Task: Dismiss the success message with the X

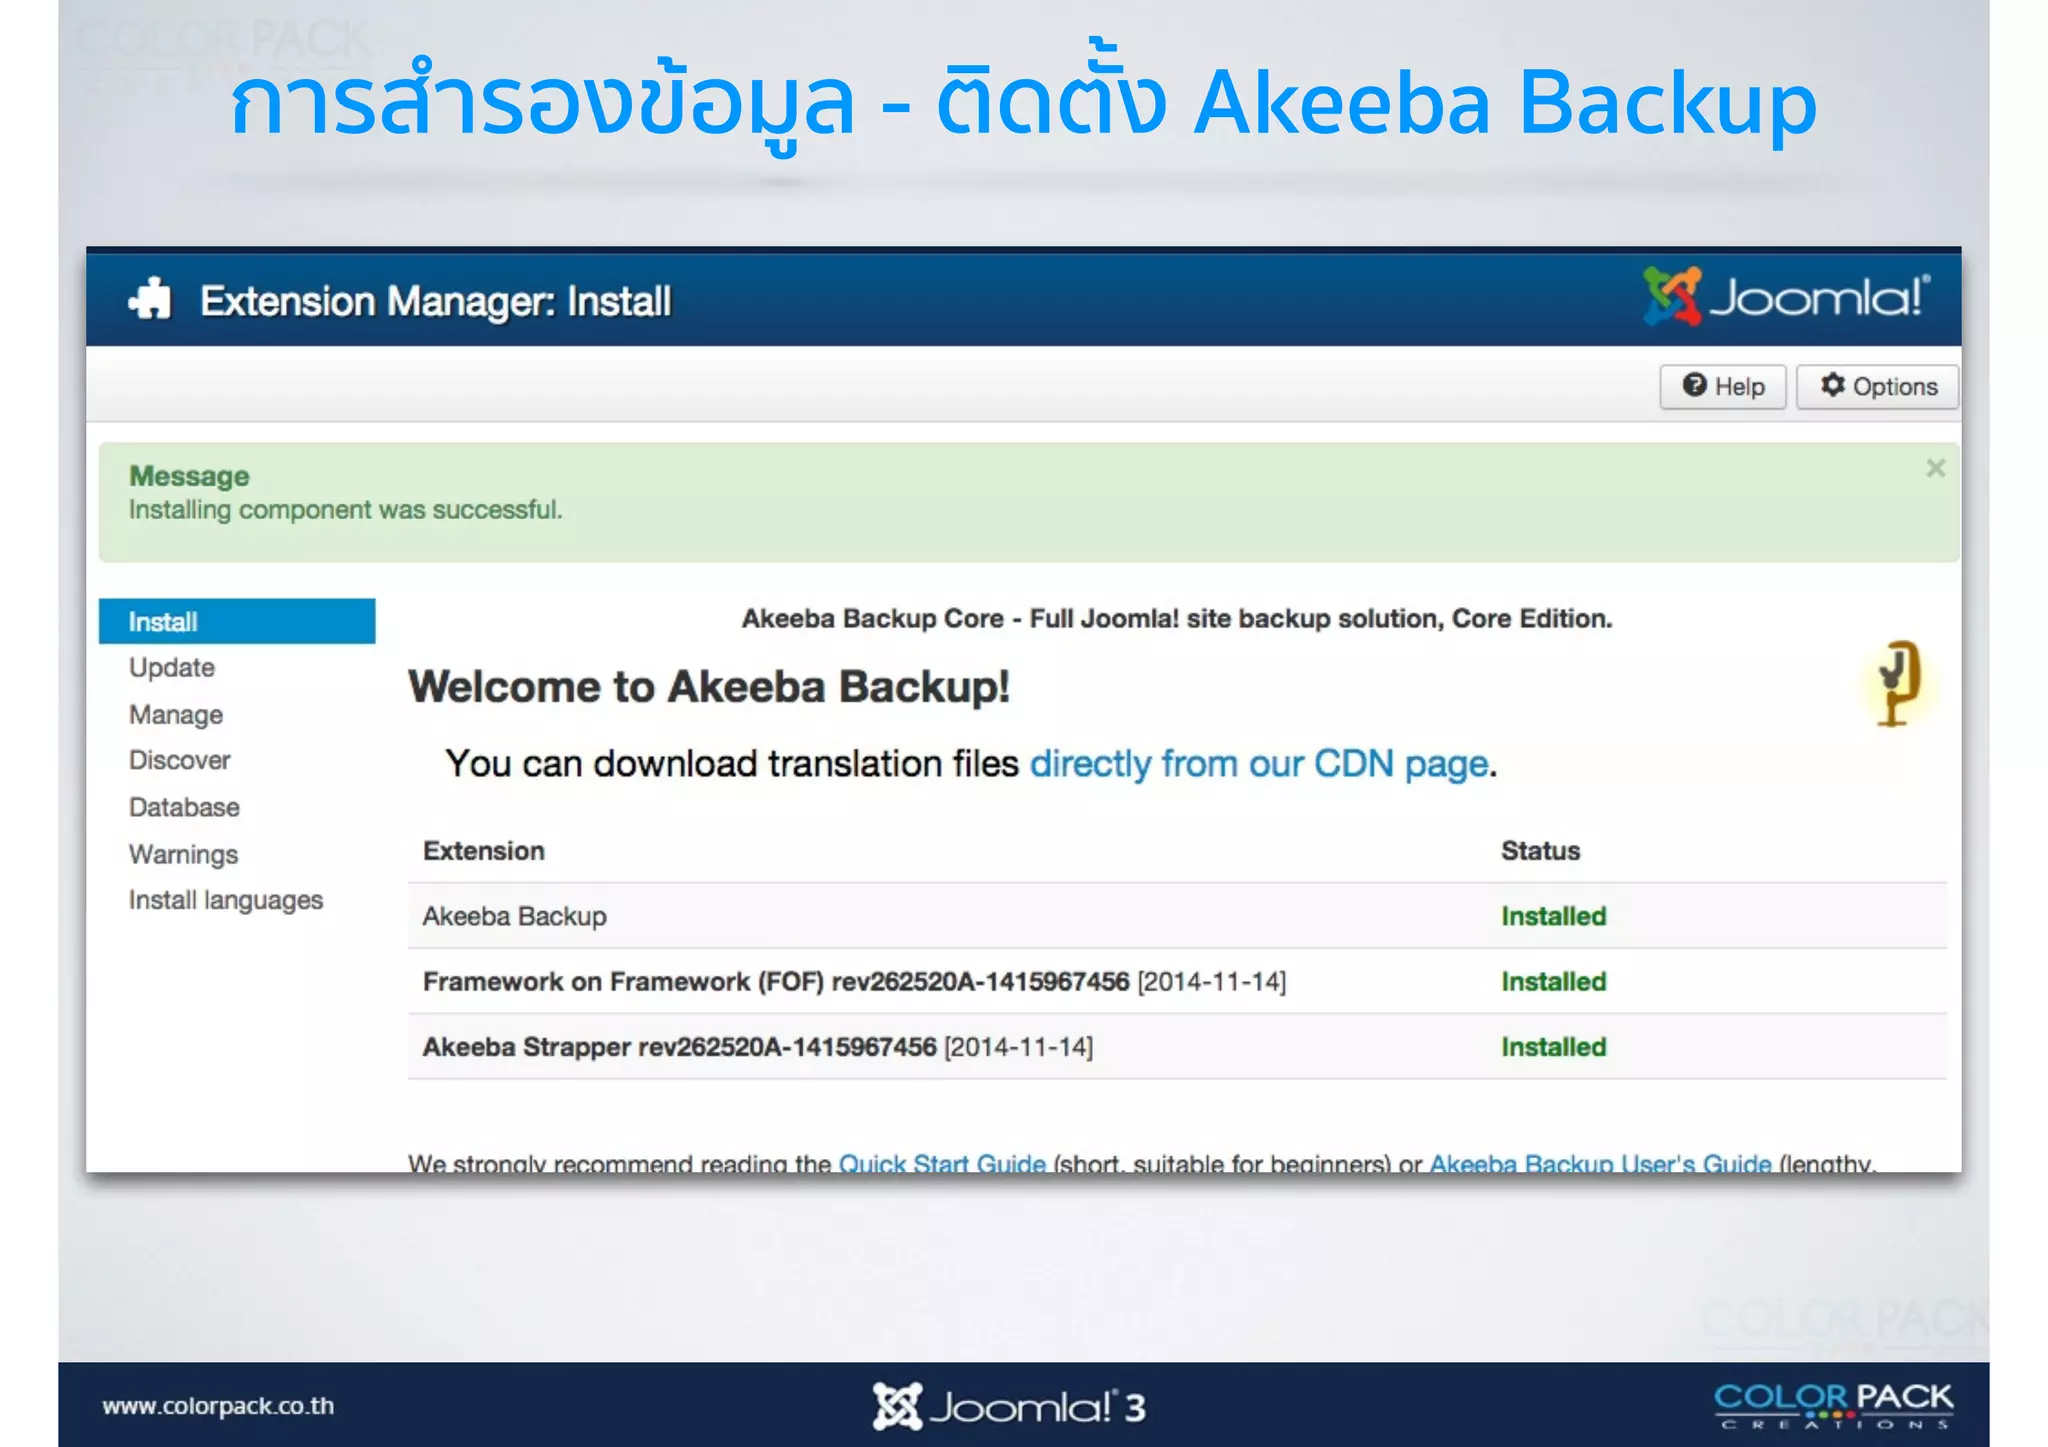Action: [1935, 468]
